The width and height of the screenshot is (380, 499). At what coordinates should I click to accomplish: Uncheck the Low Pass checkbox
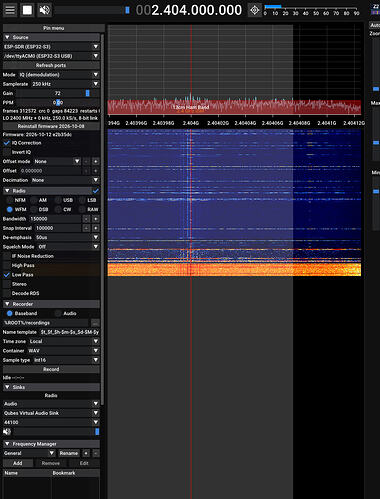tap(7, 275)
